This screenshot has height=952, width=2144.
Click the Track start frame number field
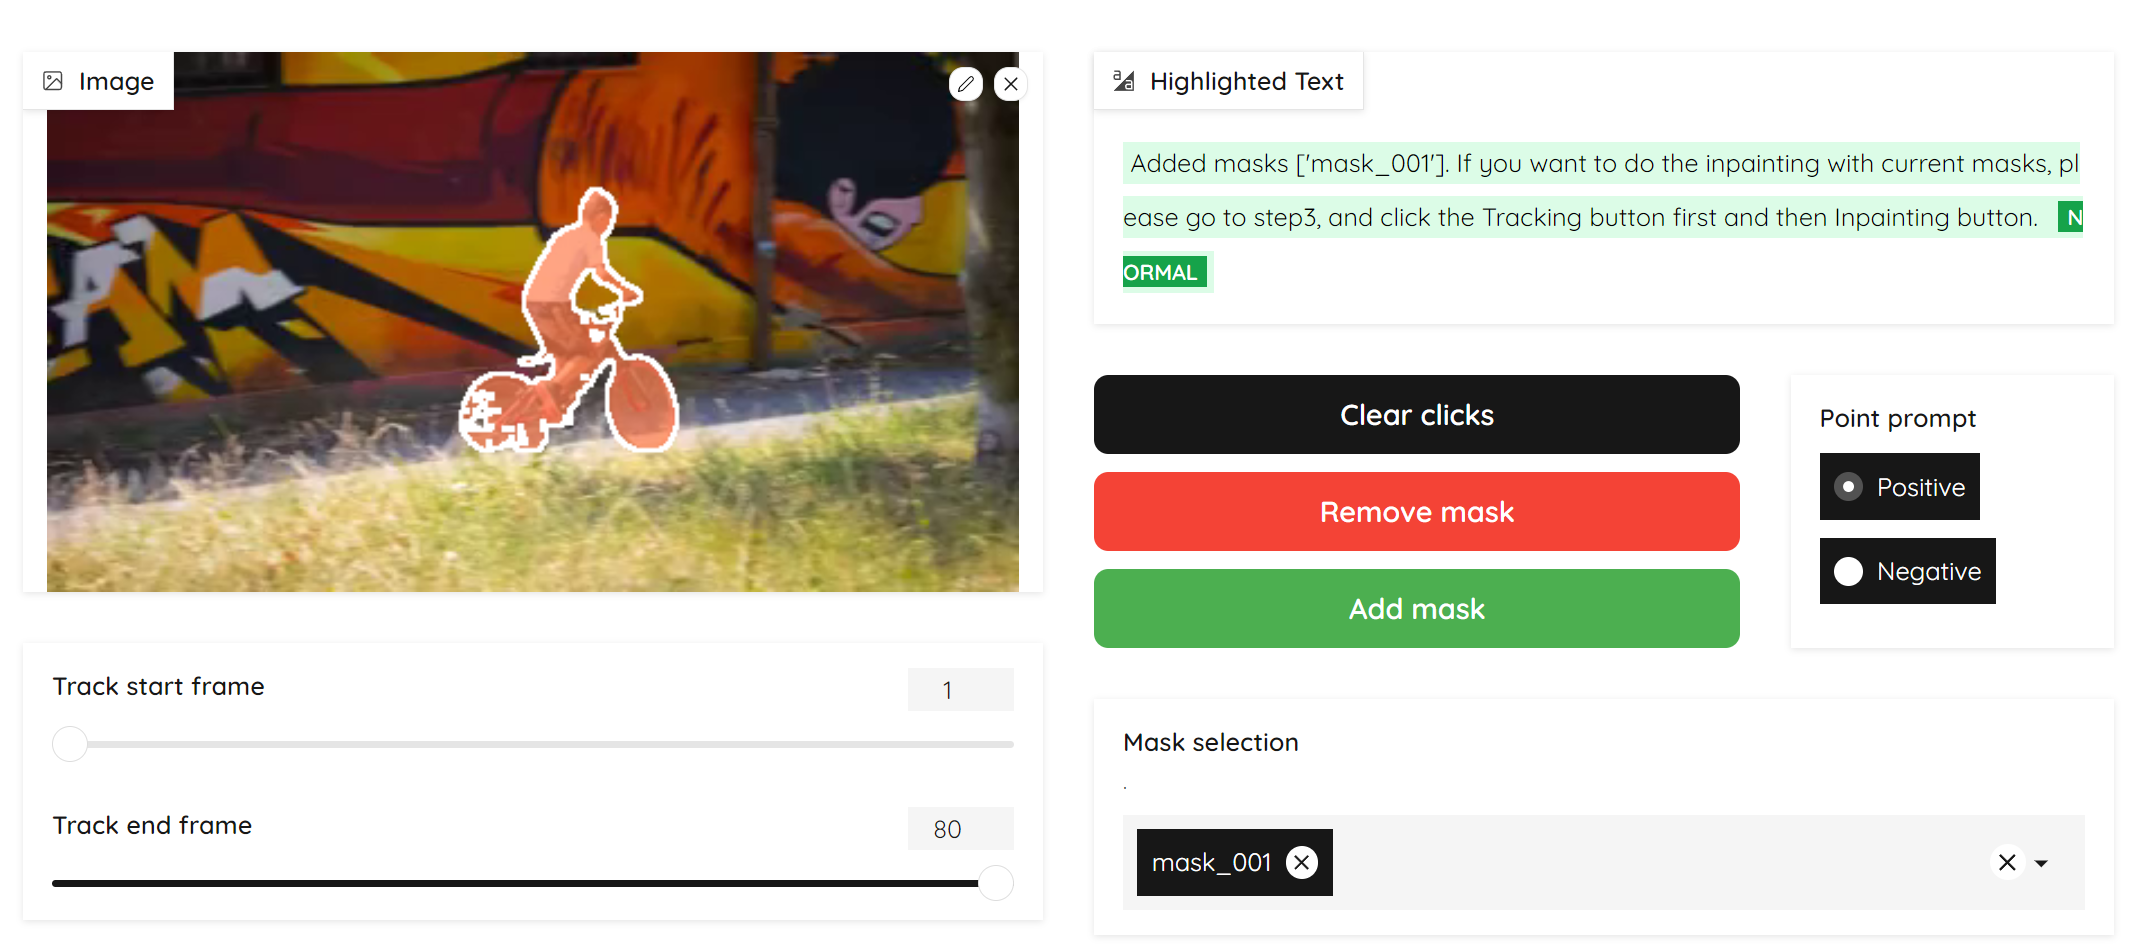coord(960,690)
